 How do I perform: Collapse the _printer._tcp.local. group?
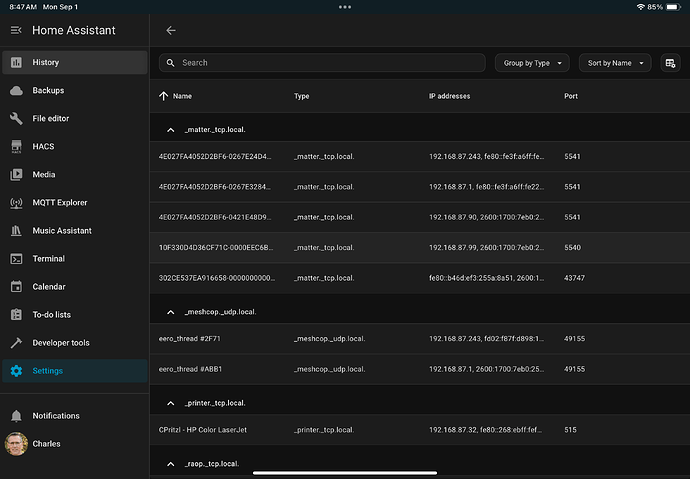pyautogui.click(x=171, y=403)
